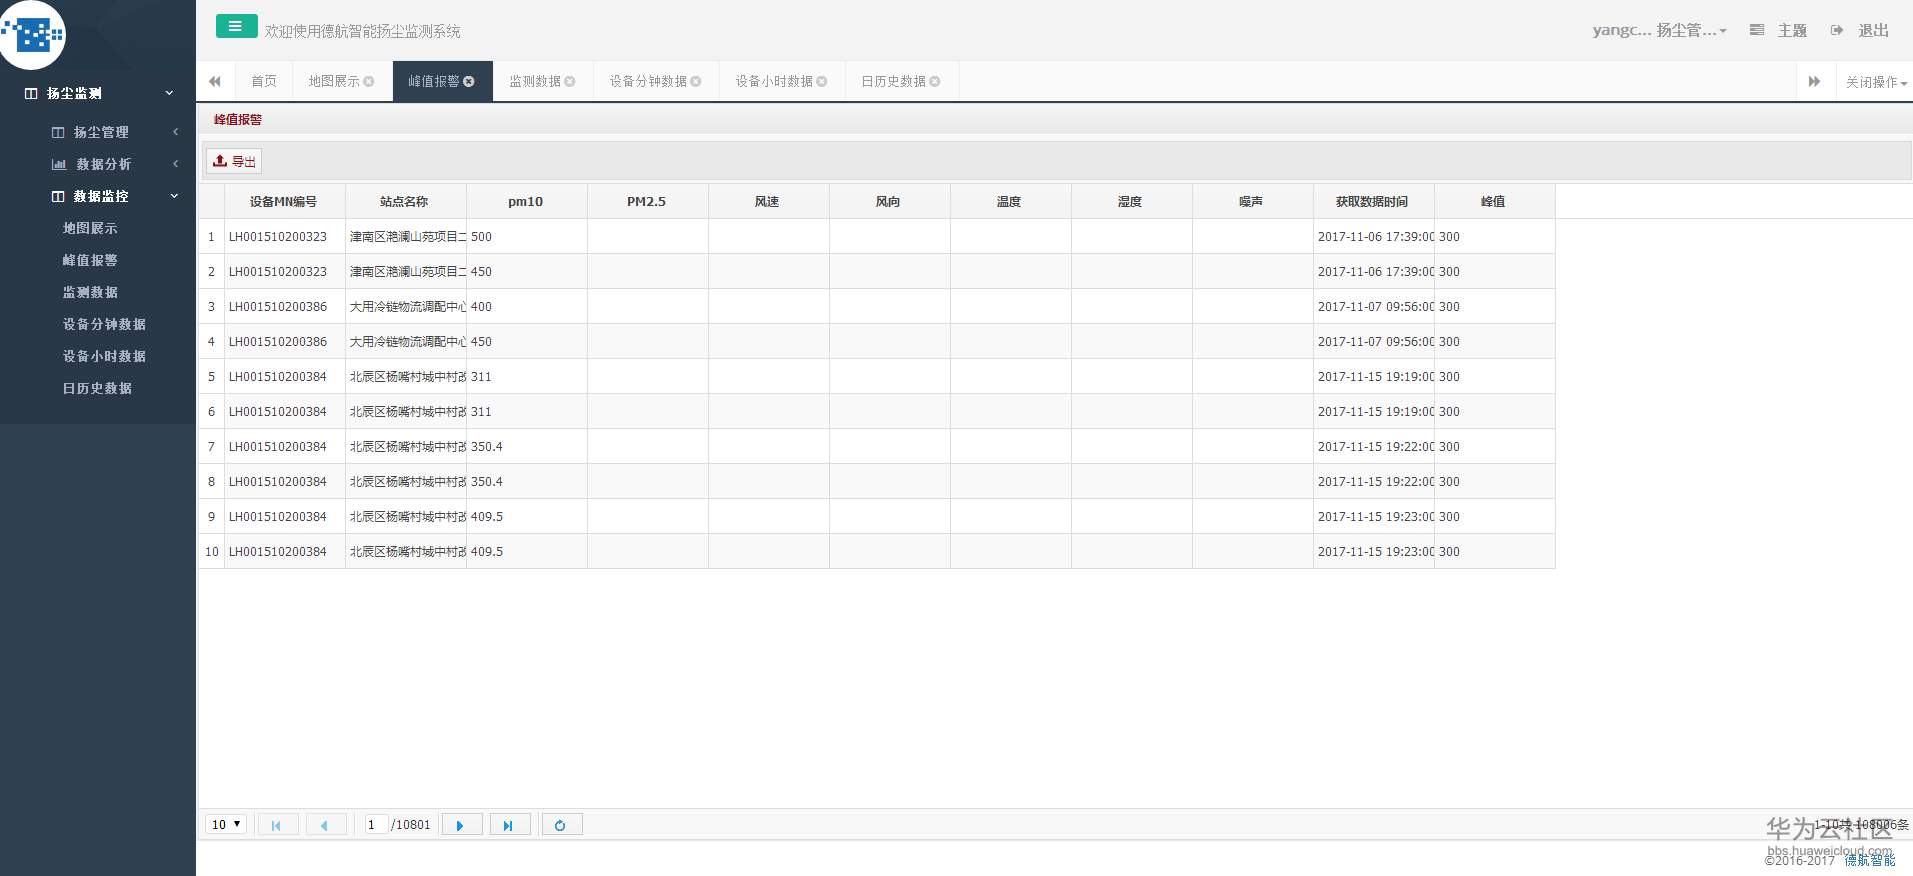Open the 设备分钟数据 tab
Screen dimensions: 1913x876
(648, 82)
